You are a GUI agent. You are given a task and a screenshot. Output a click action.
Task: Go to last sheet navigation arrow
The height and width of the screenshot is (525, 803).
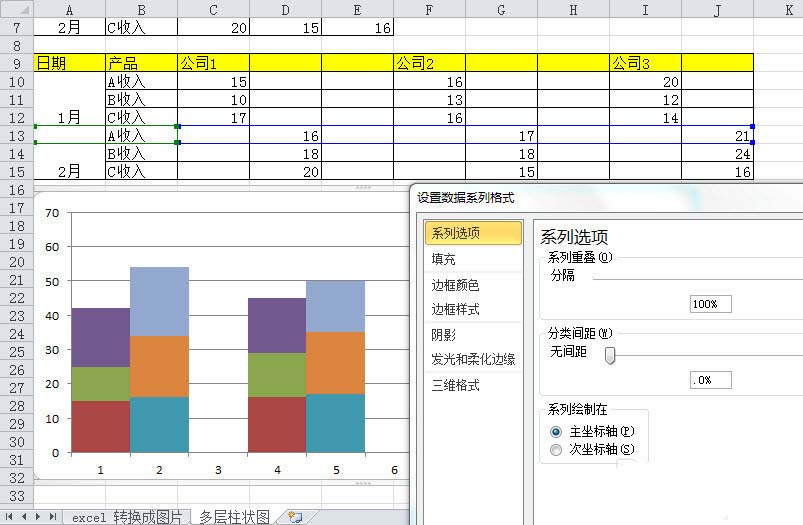tap(52, 517)
